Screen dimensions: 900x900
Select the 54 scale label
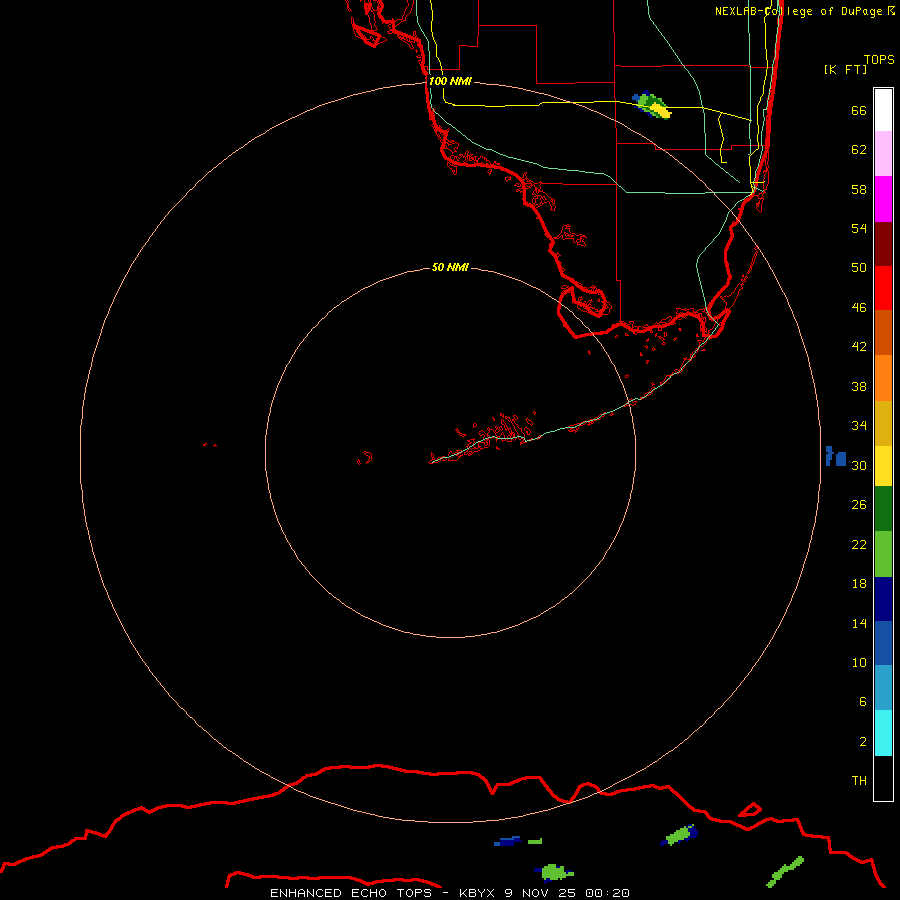click(859, 228)
